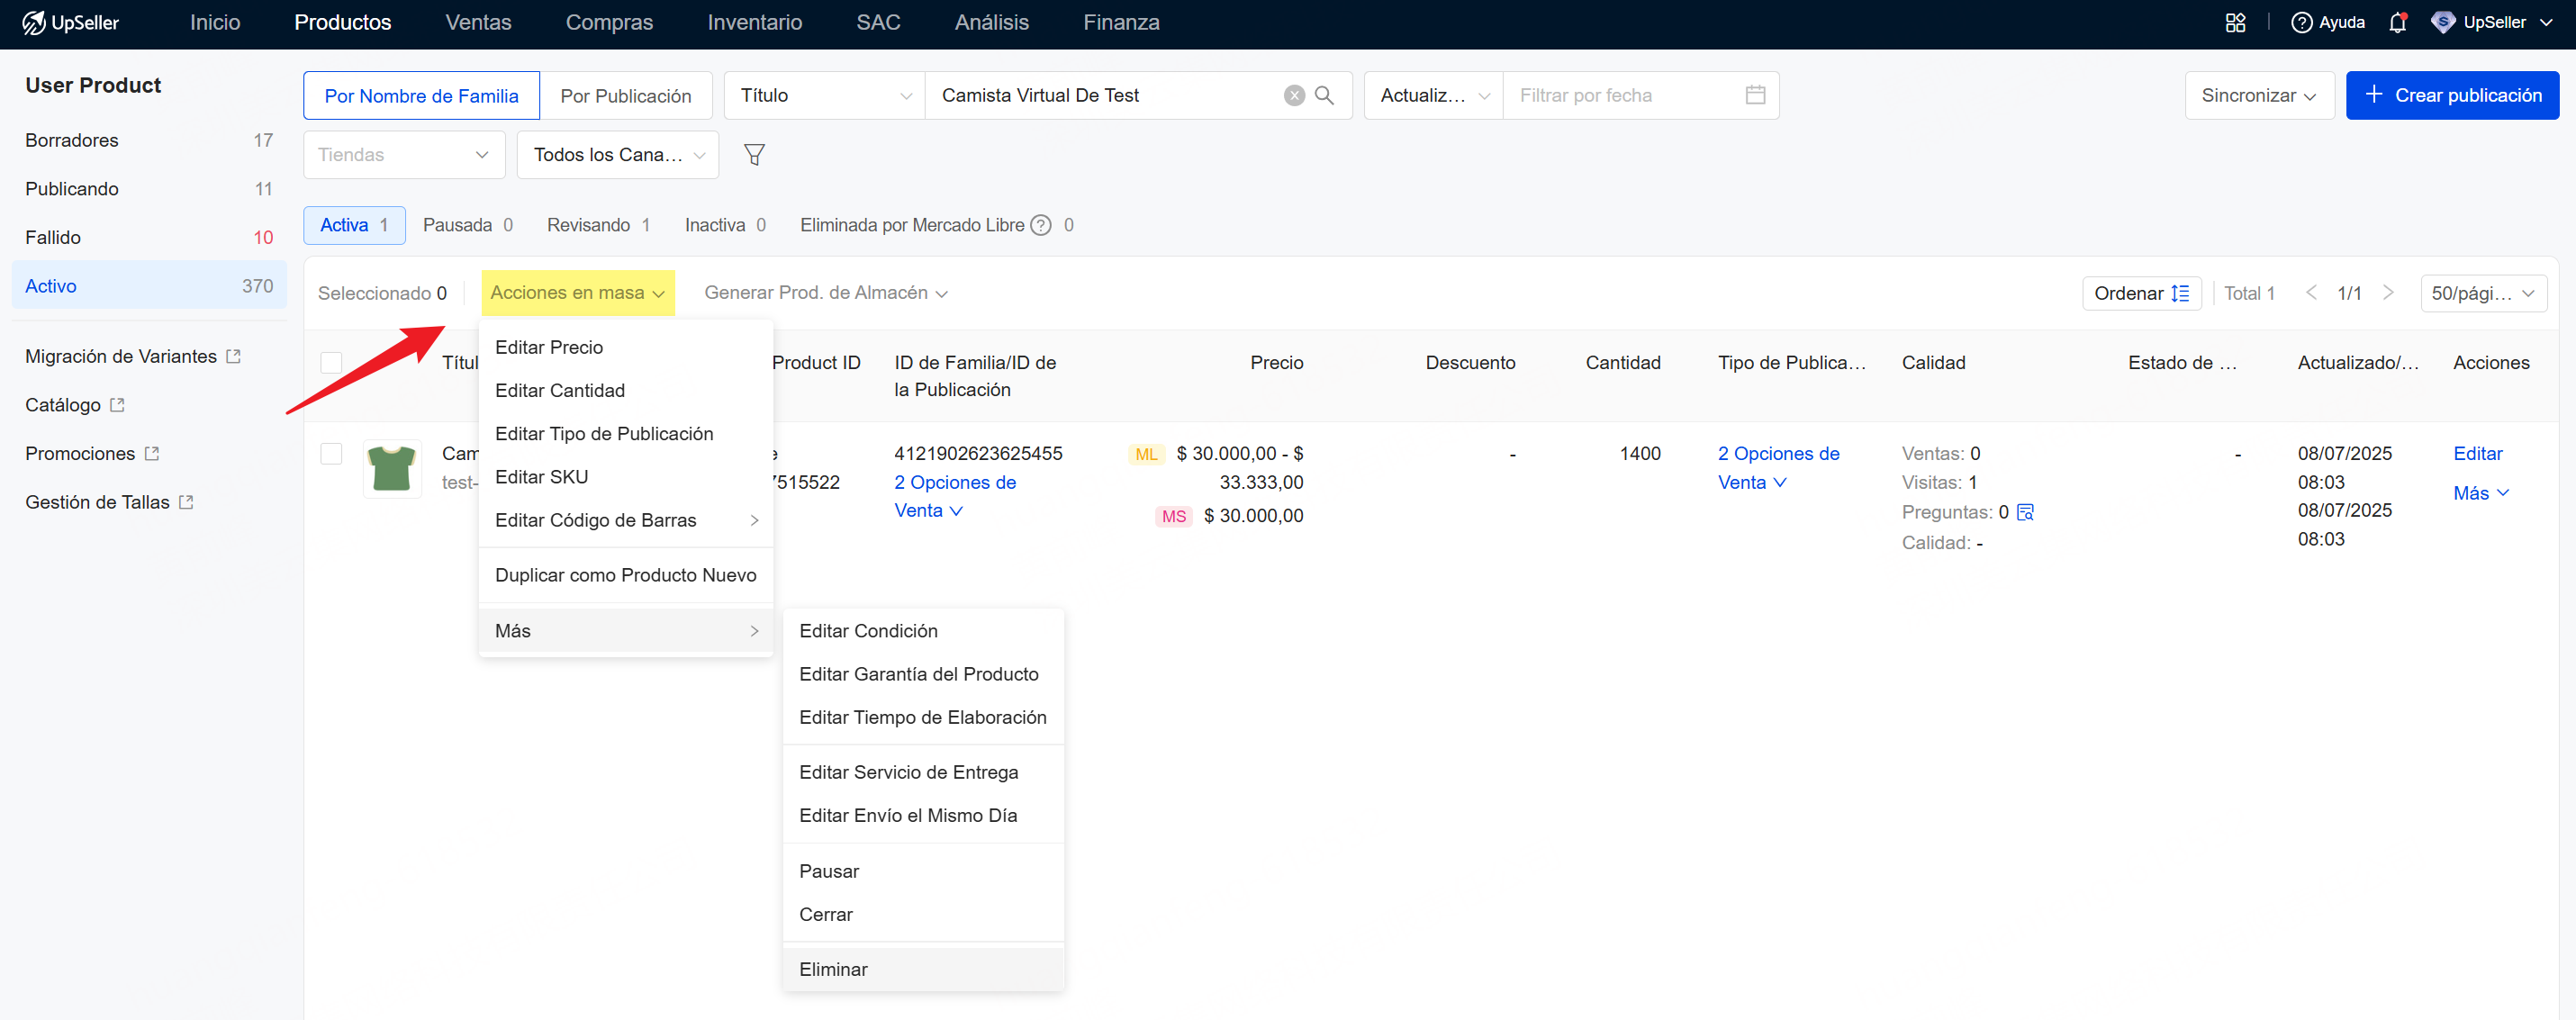
Task: Open the Todos los Cana... dropdown
Action: pos(618,155)
